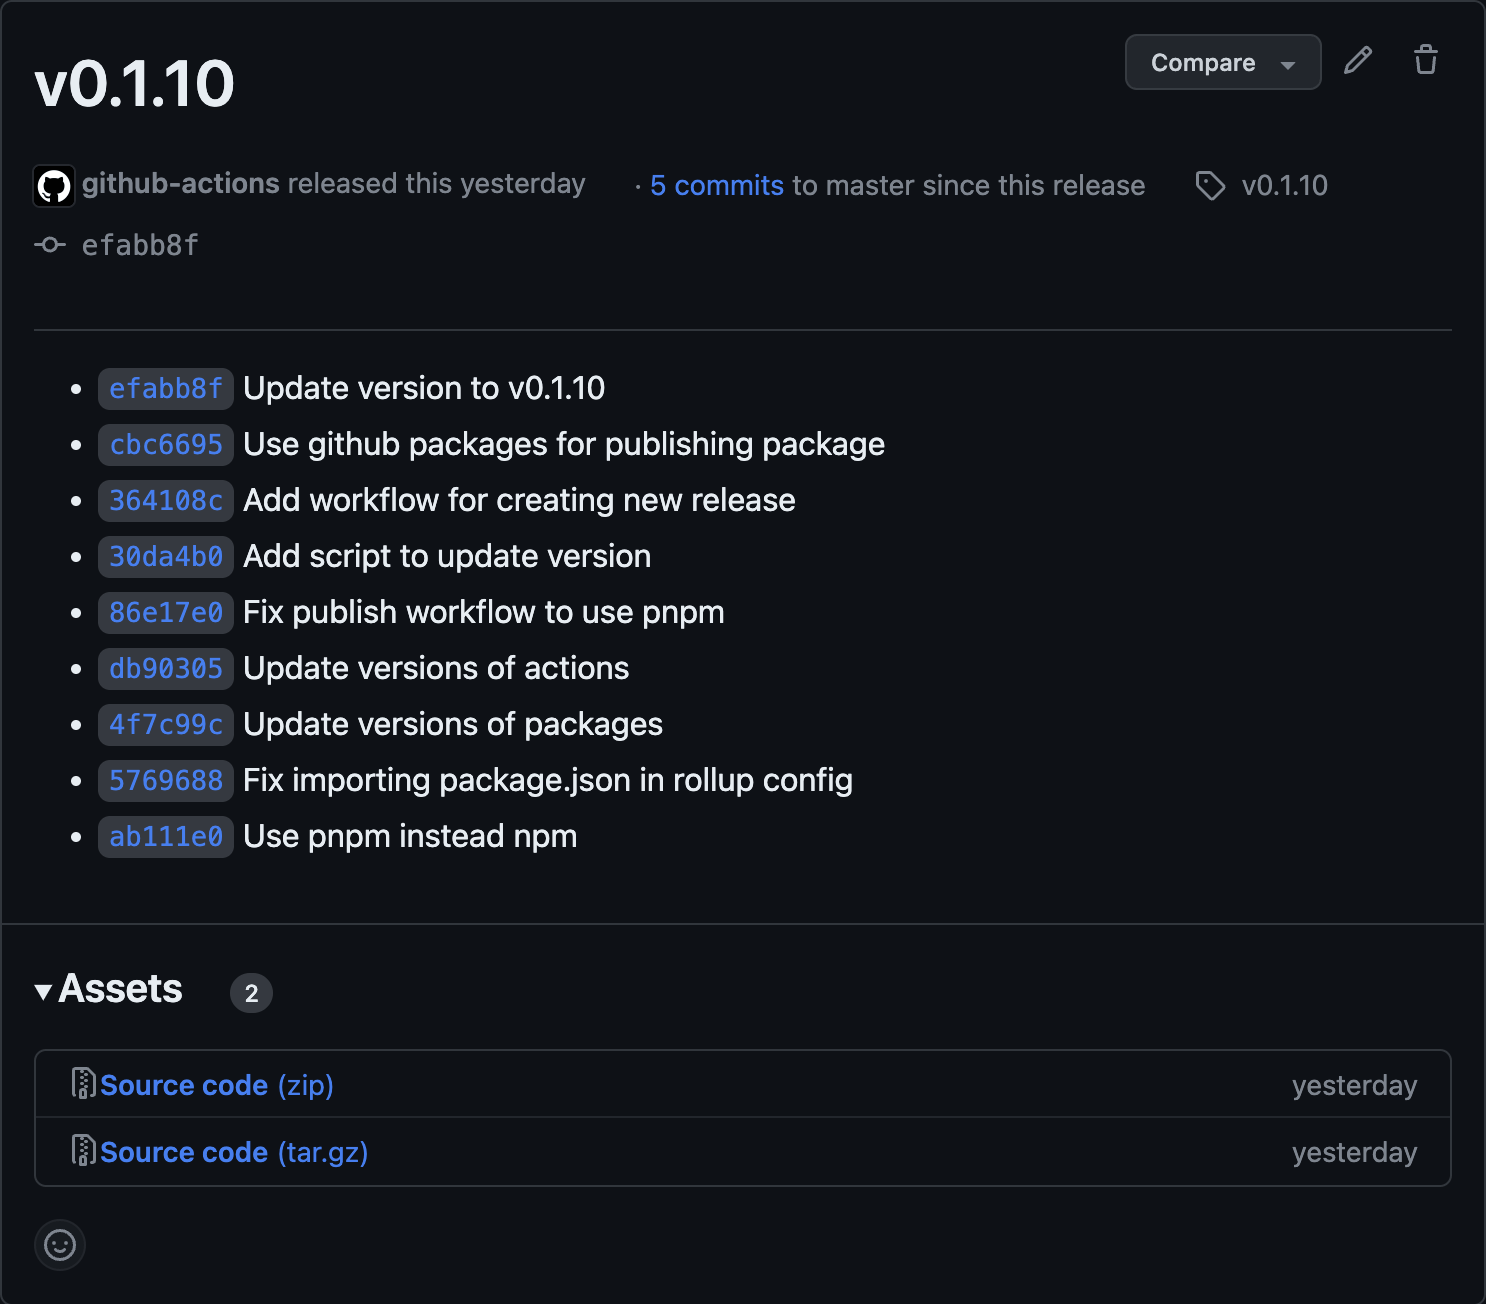Screen dimensions: 1486x1304
Task: Click the github-actions avatar
Action: click(54, 185)
